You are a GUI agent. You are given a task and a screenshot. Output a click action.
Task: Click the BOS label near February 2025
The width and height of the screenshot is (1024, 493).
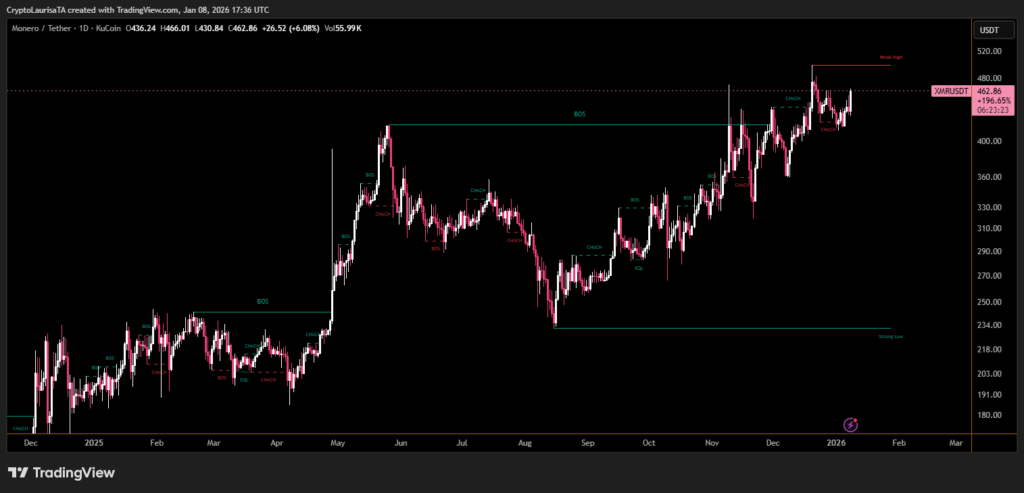click(x=262, y=302)
